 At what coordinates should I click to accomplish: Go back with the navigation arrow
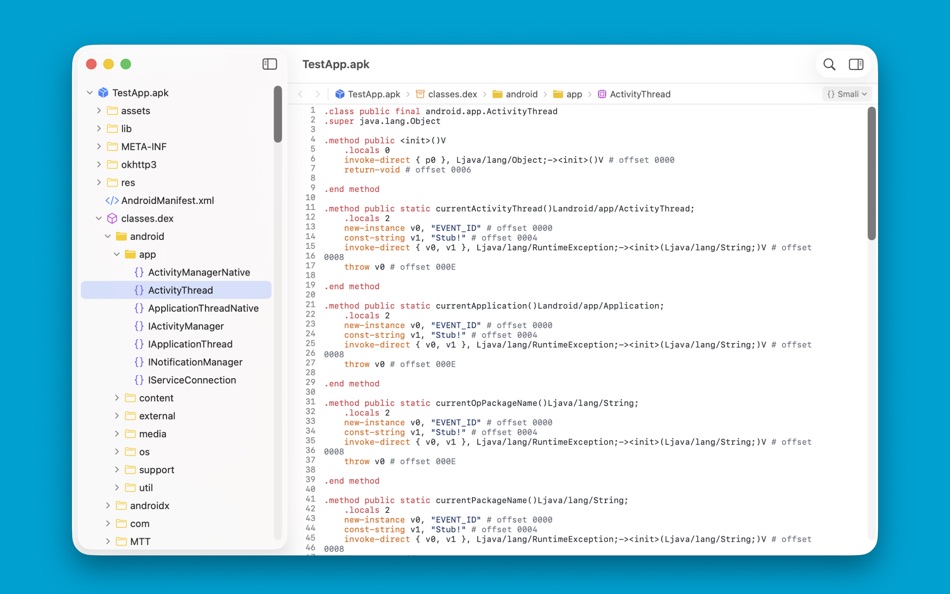(x=301, y=94)
